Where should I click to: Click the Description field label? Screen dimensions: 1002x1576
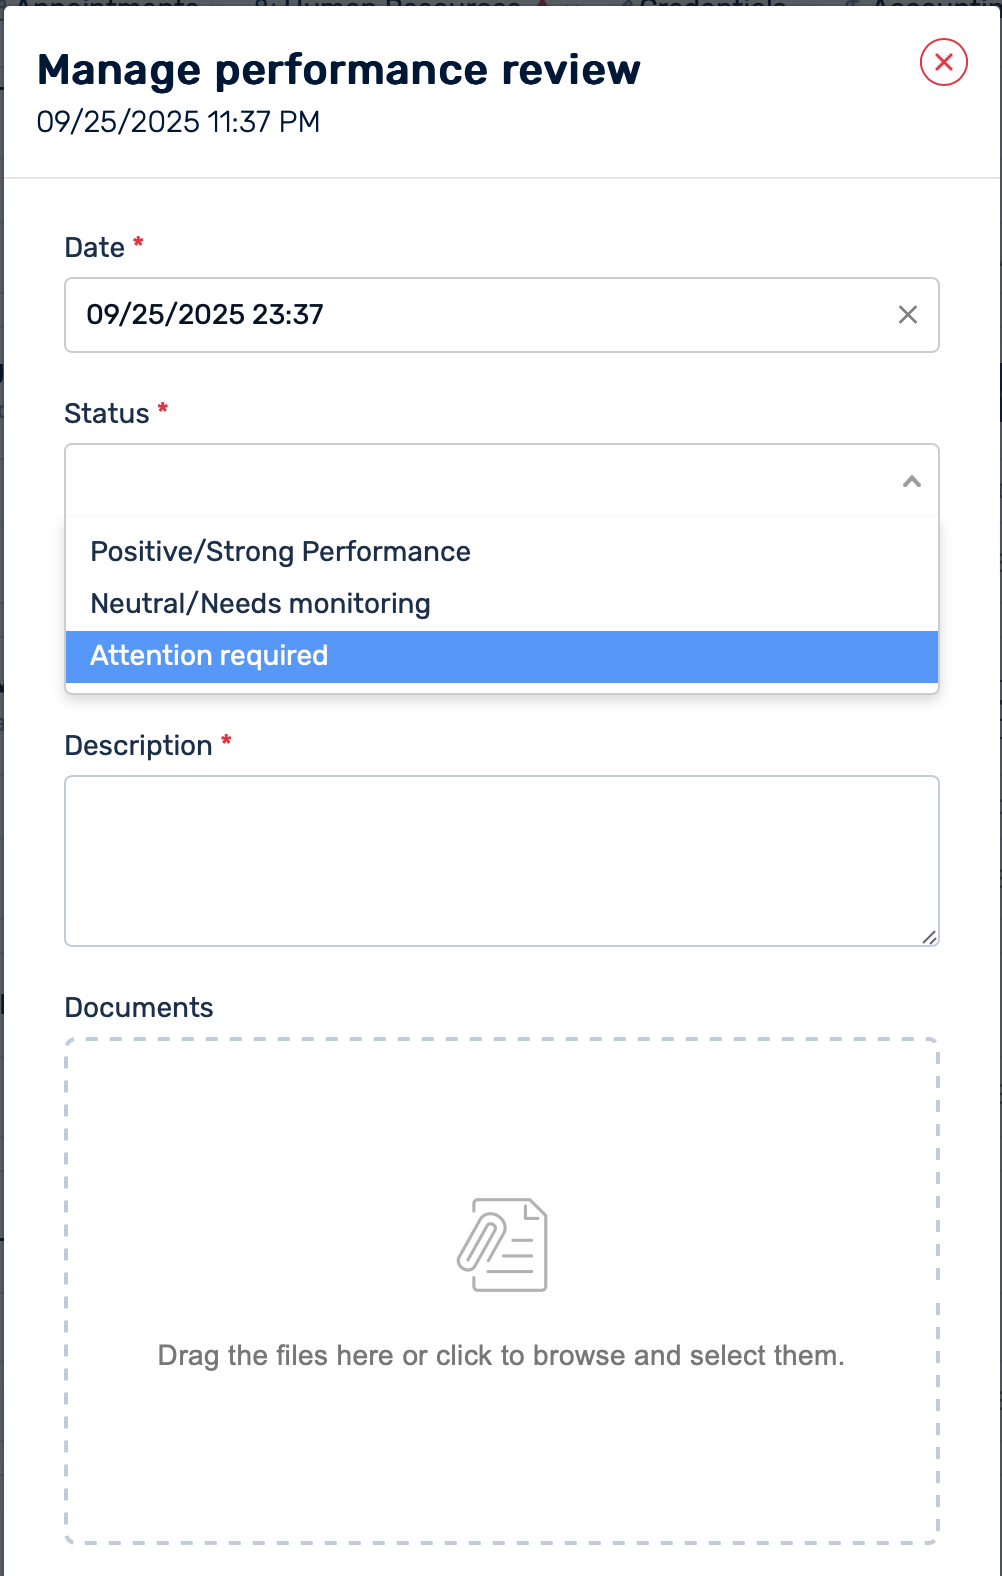point(138,746)
